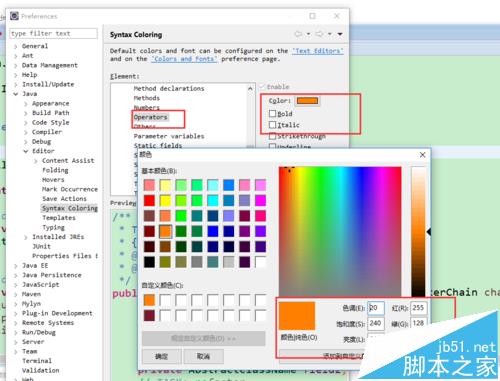
Task: Click the type filter text field
Action: click(x=53, y=33)
